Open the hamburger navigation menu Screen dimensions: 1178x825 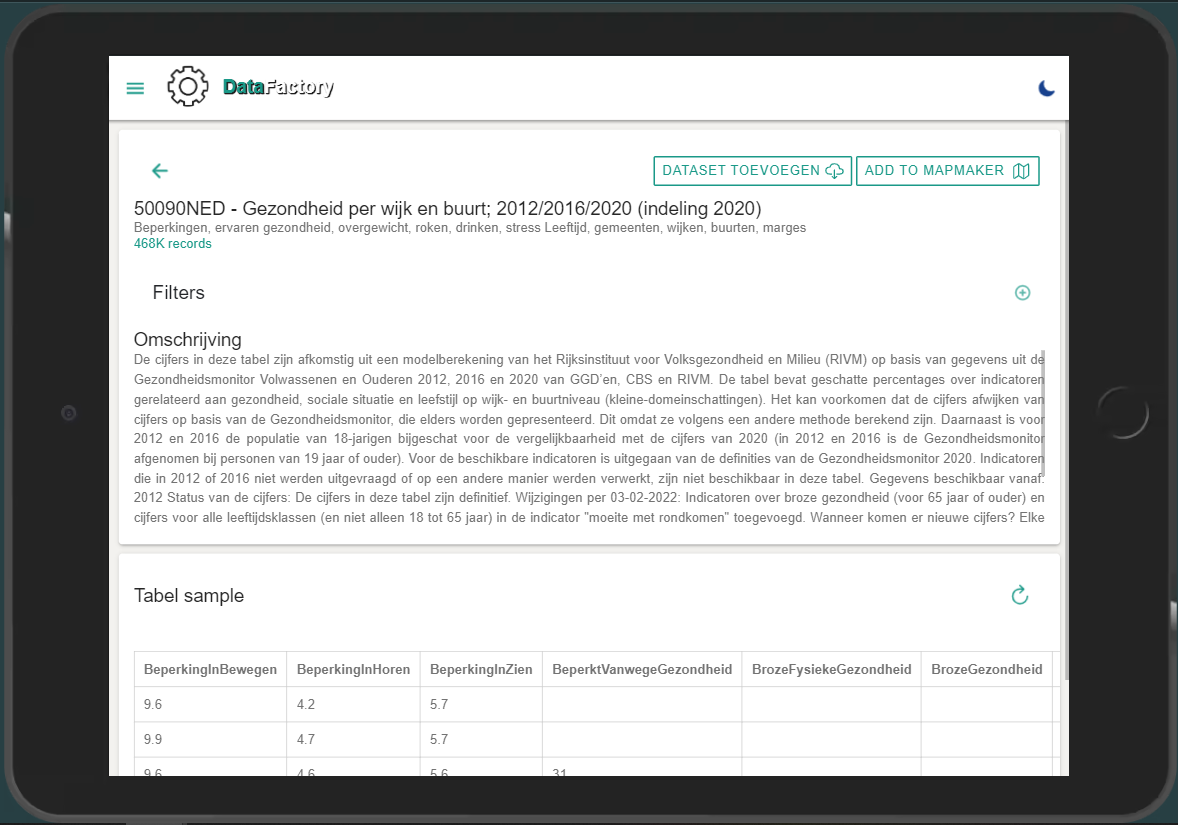[x=135, y=88]
